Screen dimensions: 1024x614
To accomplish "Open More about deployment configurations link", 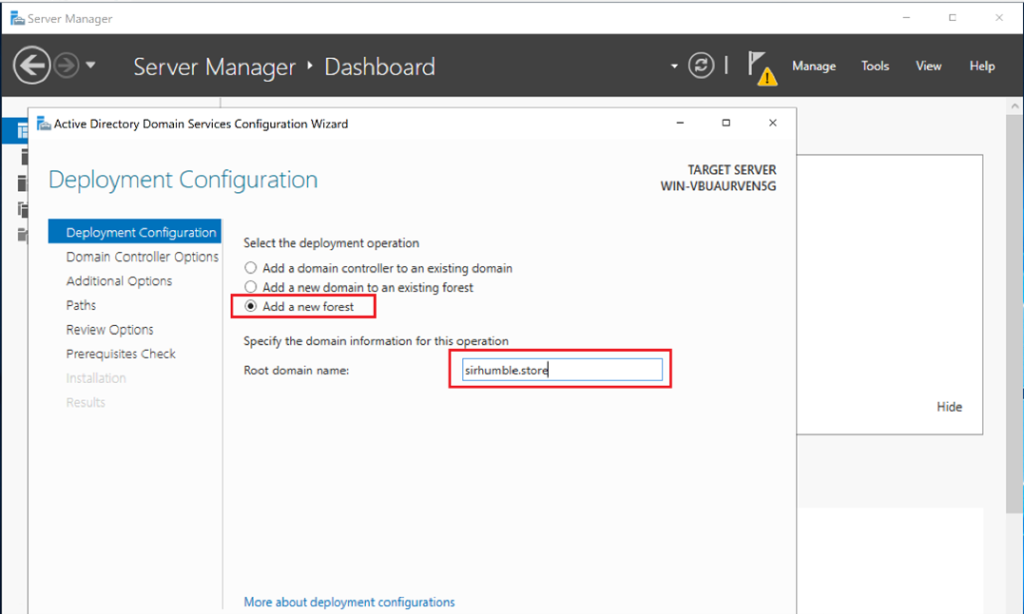I will (x=349, y=602).
